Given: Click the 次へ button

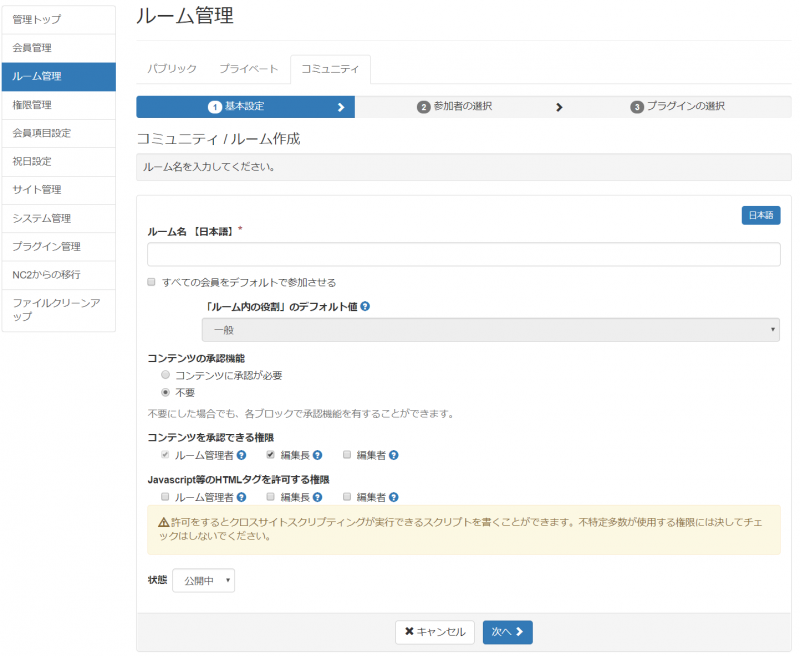Looking at the screenshot, I should click(507, 632).
